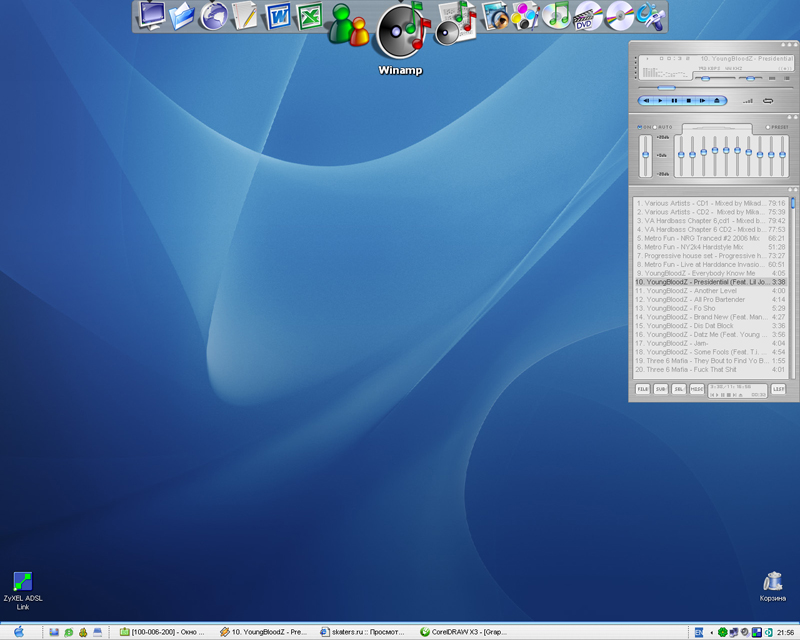Open the Recycle Bin (Корзина)
800x640 pixels.
coord(772,582)
